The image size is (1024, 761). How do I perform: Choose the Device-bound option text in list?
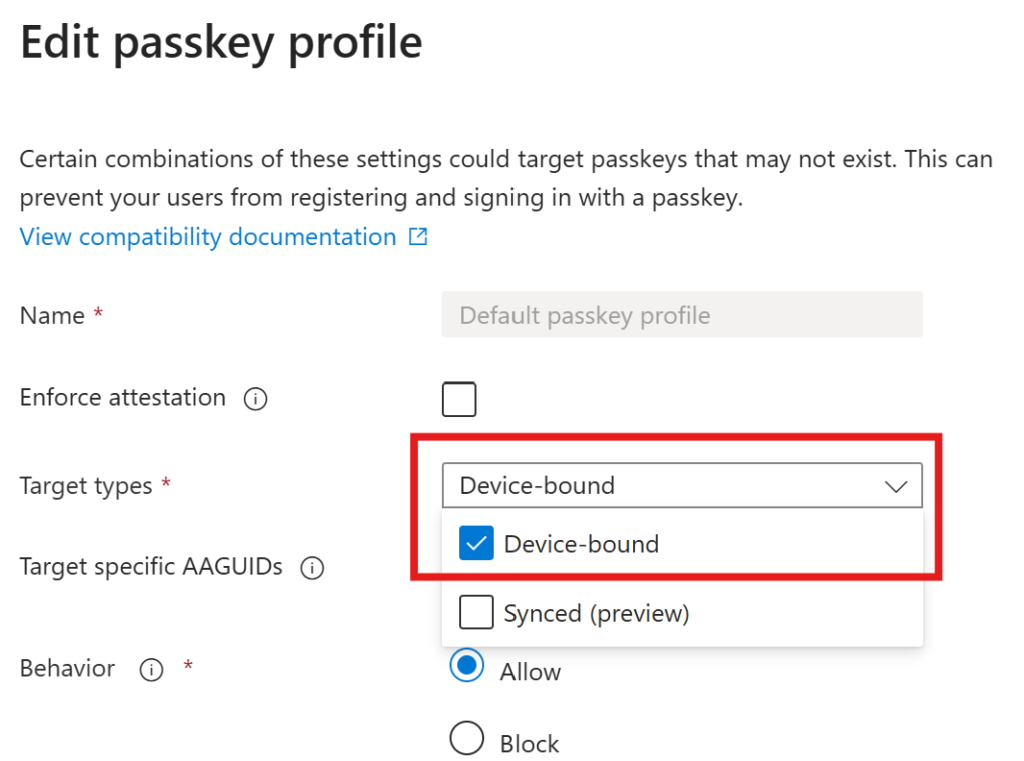click(x=581, y=544)
